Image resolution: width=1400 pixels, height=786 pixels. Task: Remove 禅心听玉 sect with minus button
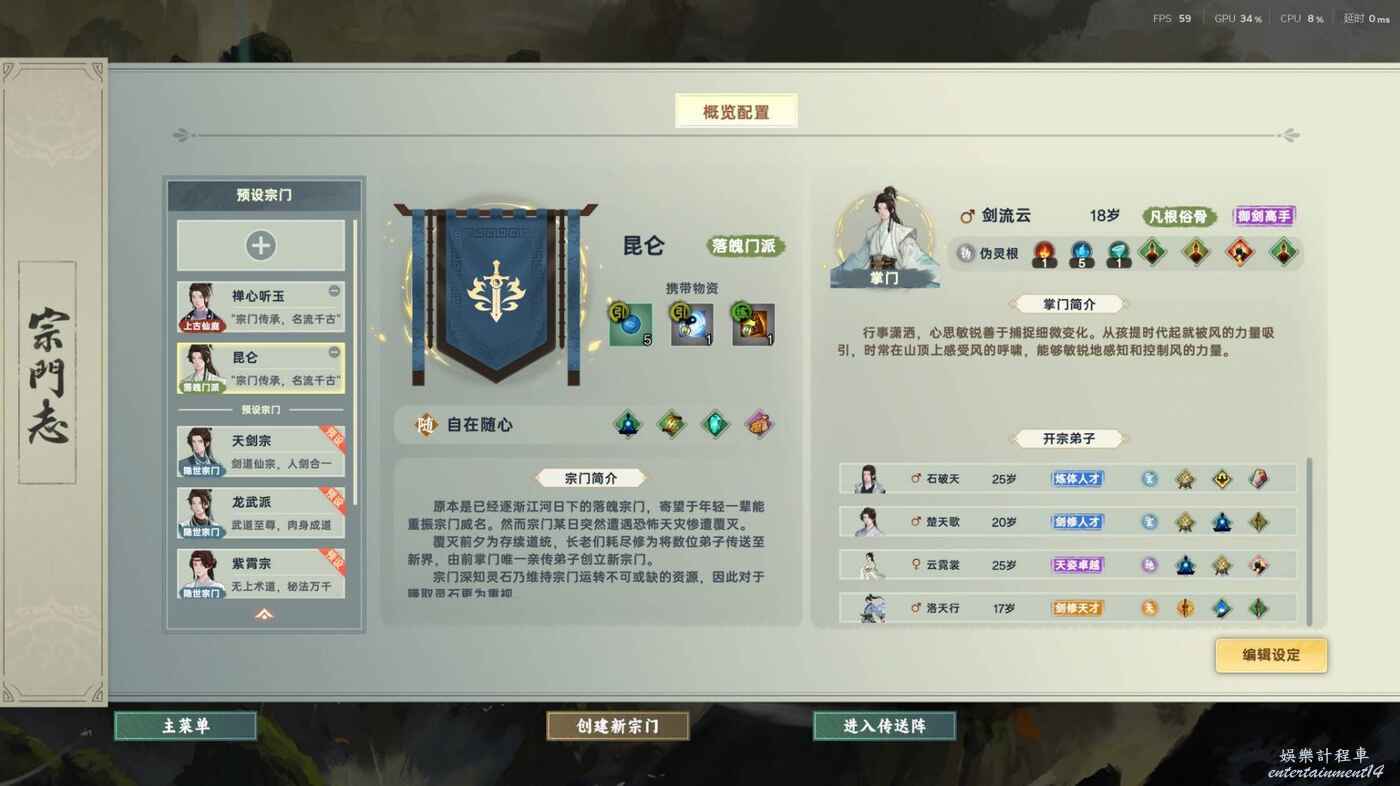334,291
